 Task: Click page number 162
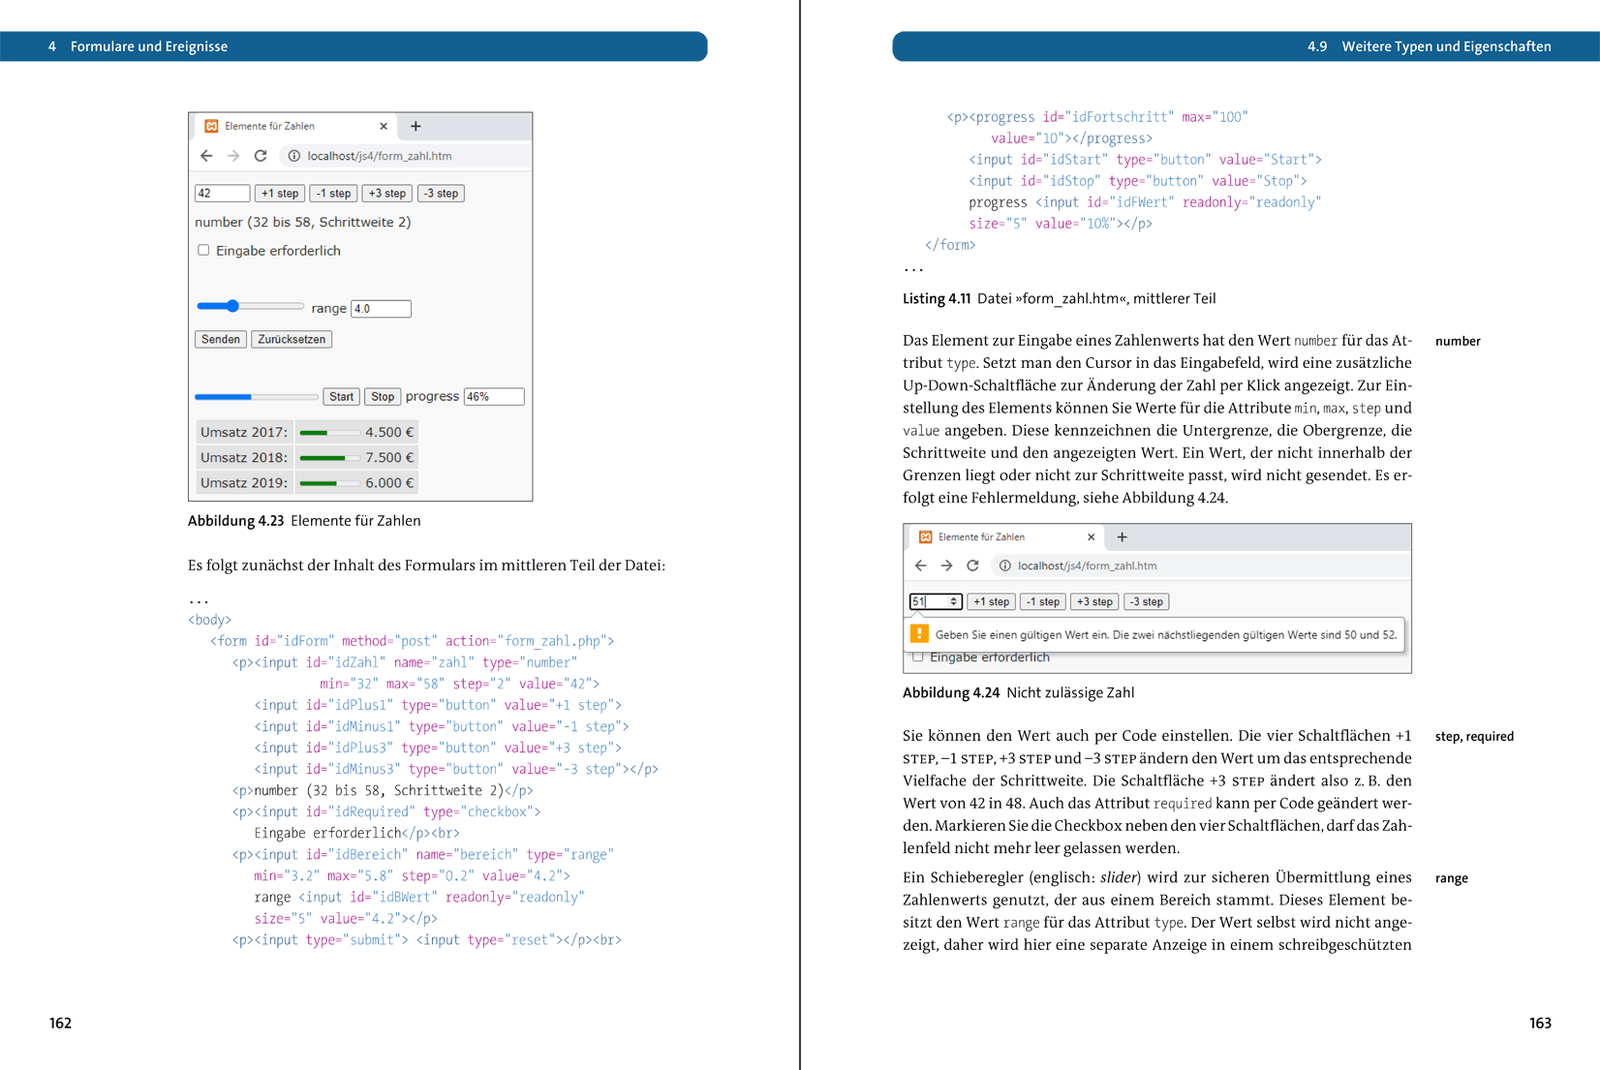tap(60, 1023)
